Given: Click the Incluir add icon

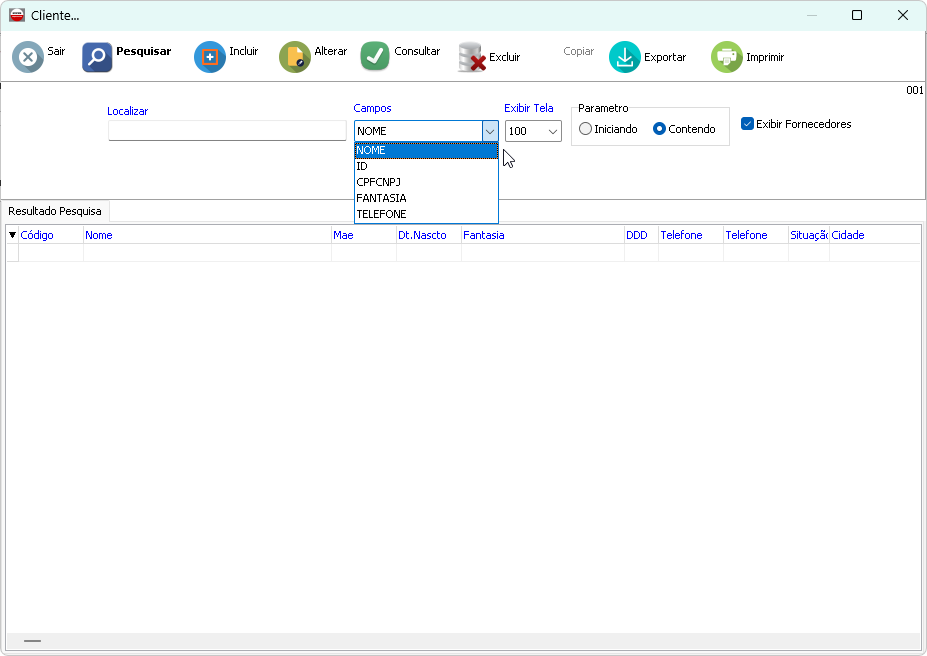Looking at the screenshot, I should pyautogui.click(x=210, y=57).
